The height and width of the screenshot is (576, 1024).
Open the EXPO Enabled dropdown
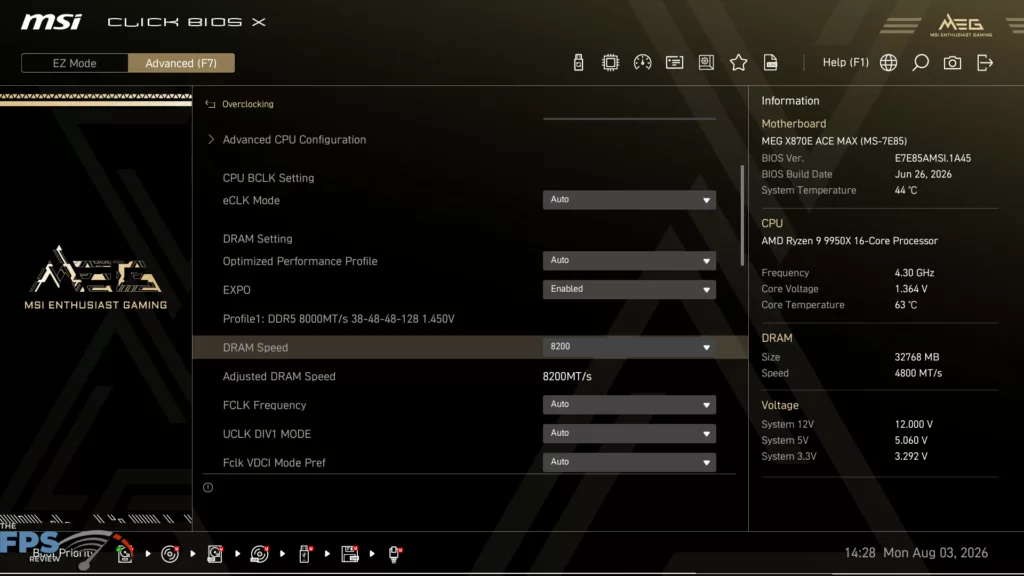(x=629, y=289)
